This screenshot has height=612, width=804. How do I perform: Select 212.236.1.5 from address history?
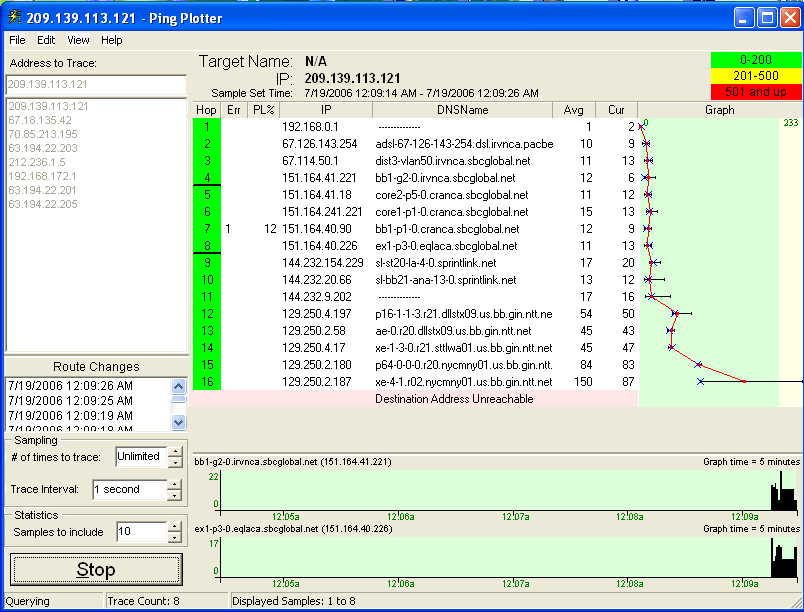click(x=37, y=162)
